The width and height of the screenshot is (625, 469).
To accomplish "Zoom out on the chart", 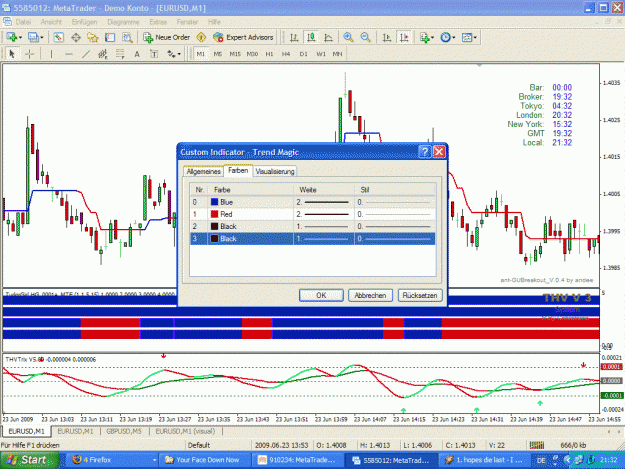I will 365,37.
